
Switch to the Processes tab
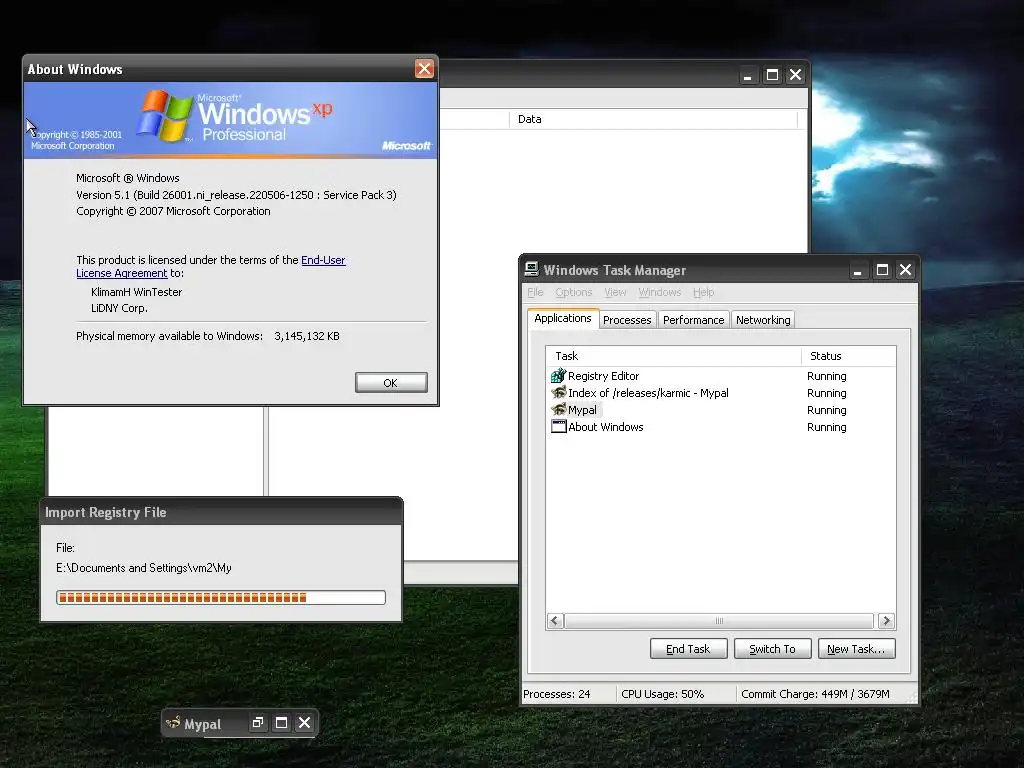[627, 320]
